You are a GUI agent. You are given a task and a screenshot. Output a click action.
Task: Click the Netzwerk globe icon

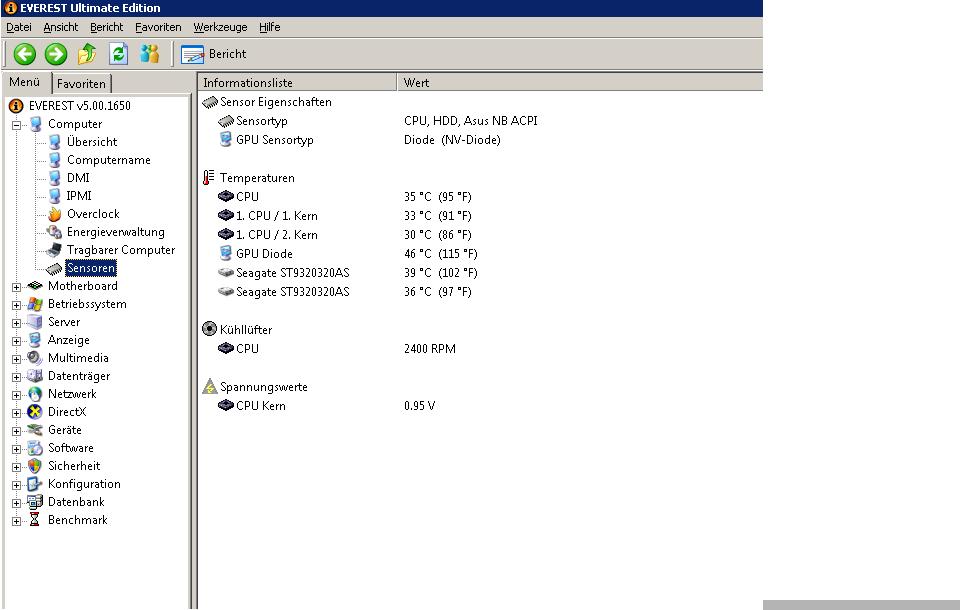click(x=35, y=394)
